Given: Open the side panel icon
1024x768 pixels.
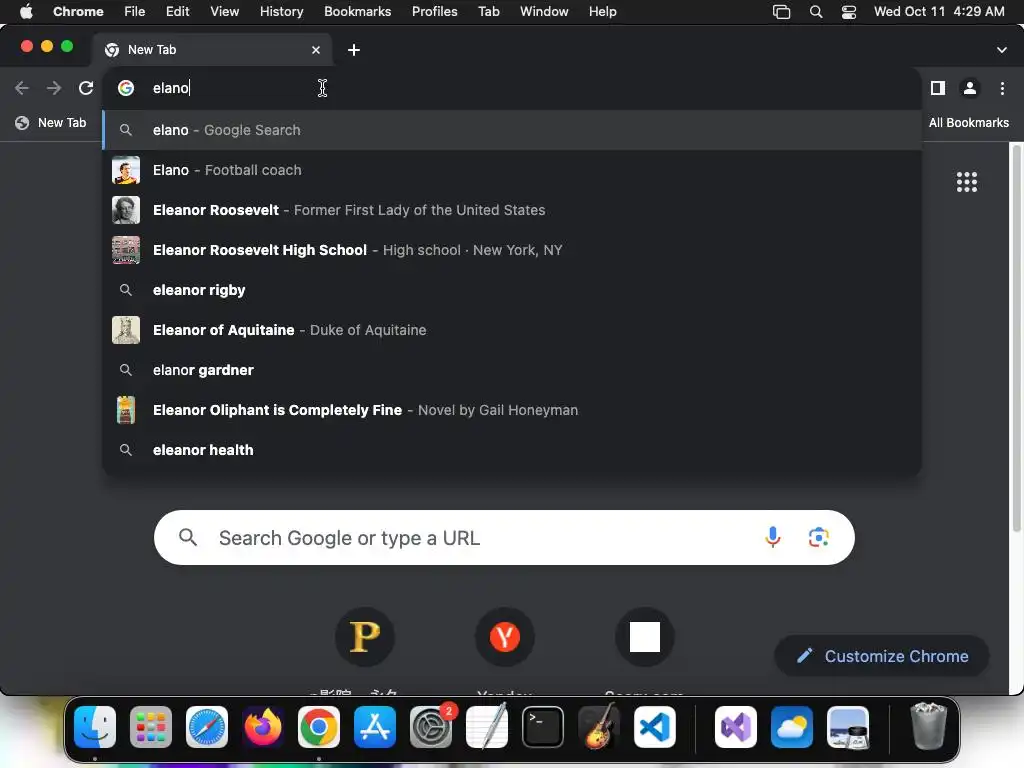Looking at the screenshot, I should click(938, 88).
